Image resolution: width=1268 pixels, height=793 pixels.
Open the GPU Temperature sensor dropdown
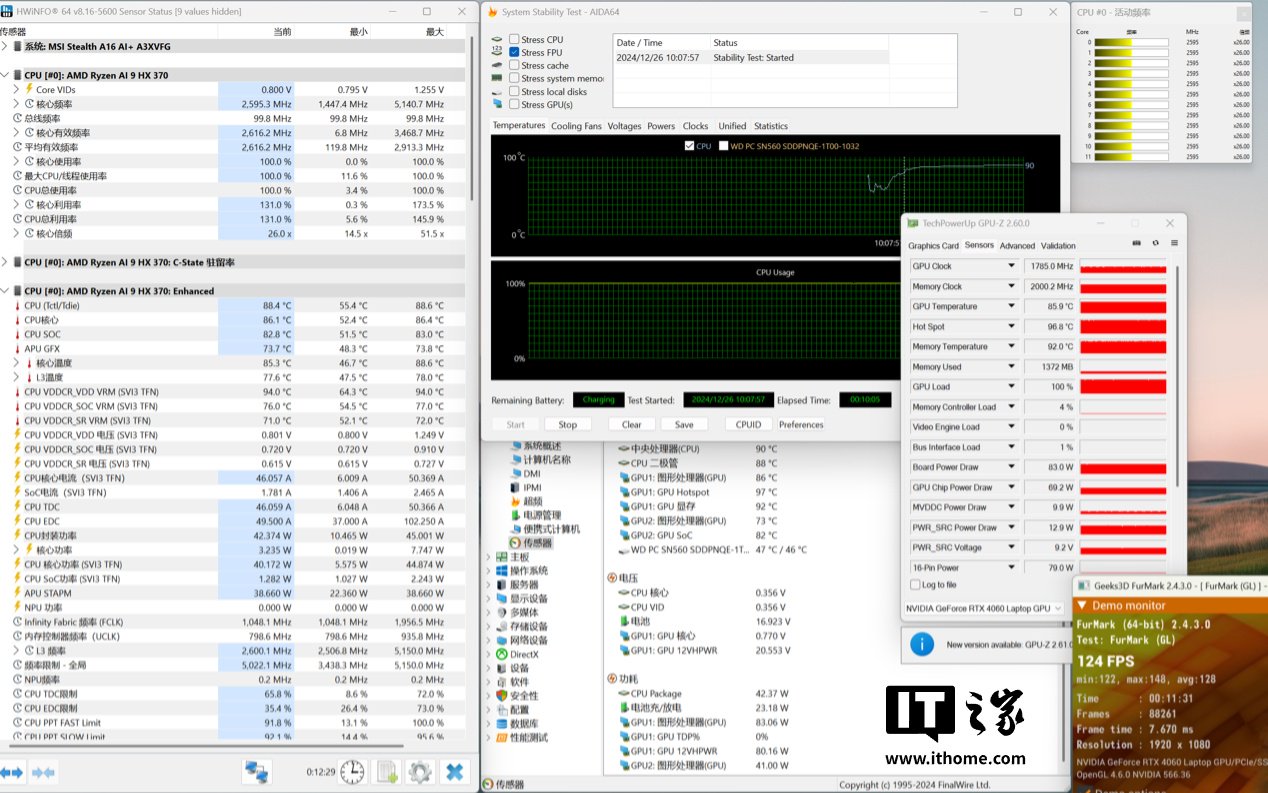click(x=1011, y=307)
